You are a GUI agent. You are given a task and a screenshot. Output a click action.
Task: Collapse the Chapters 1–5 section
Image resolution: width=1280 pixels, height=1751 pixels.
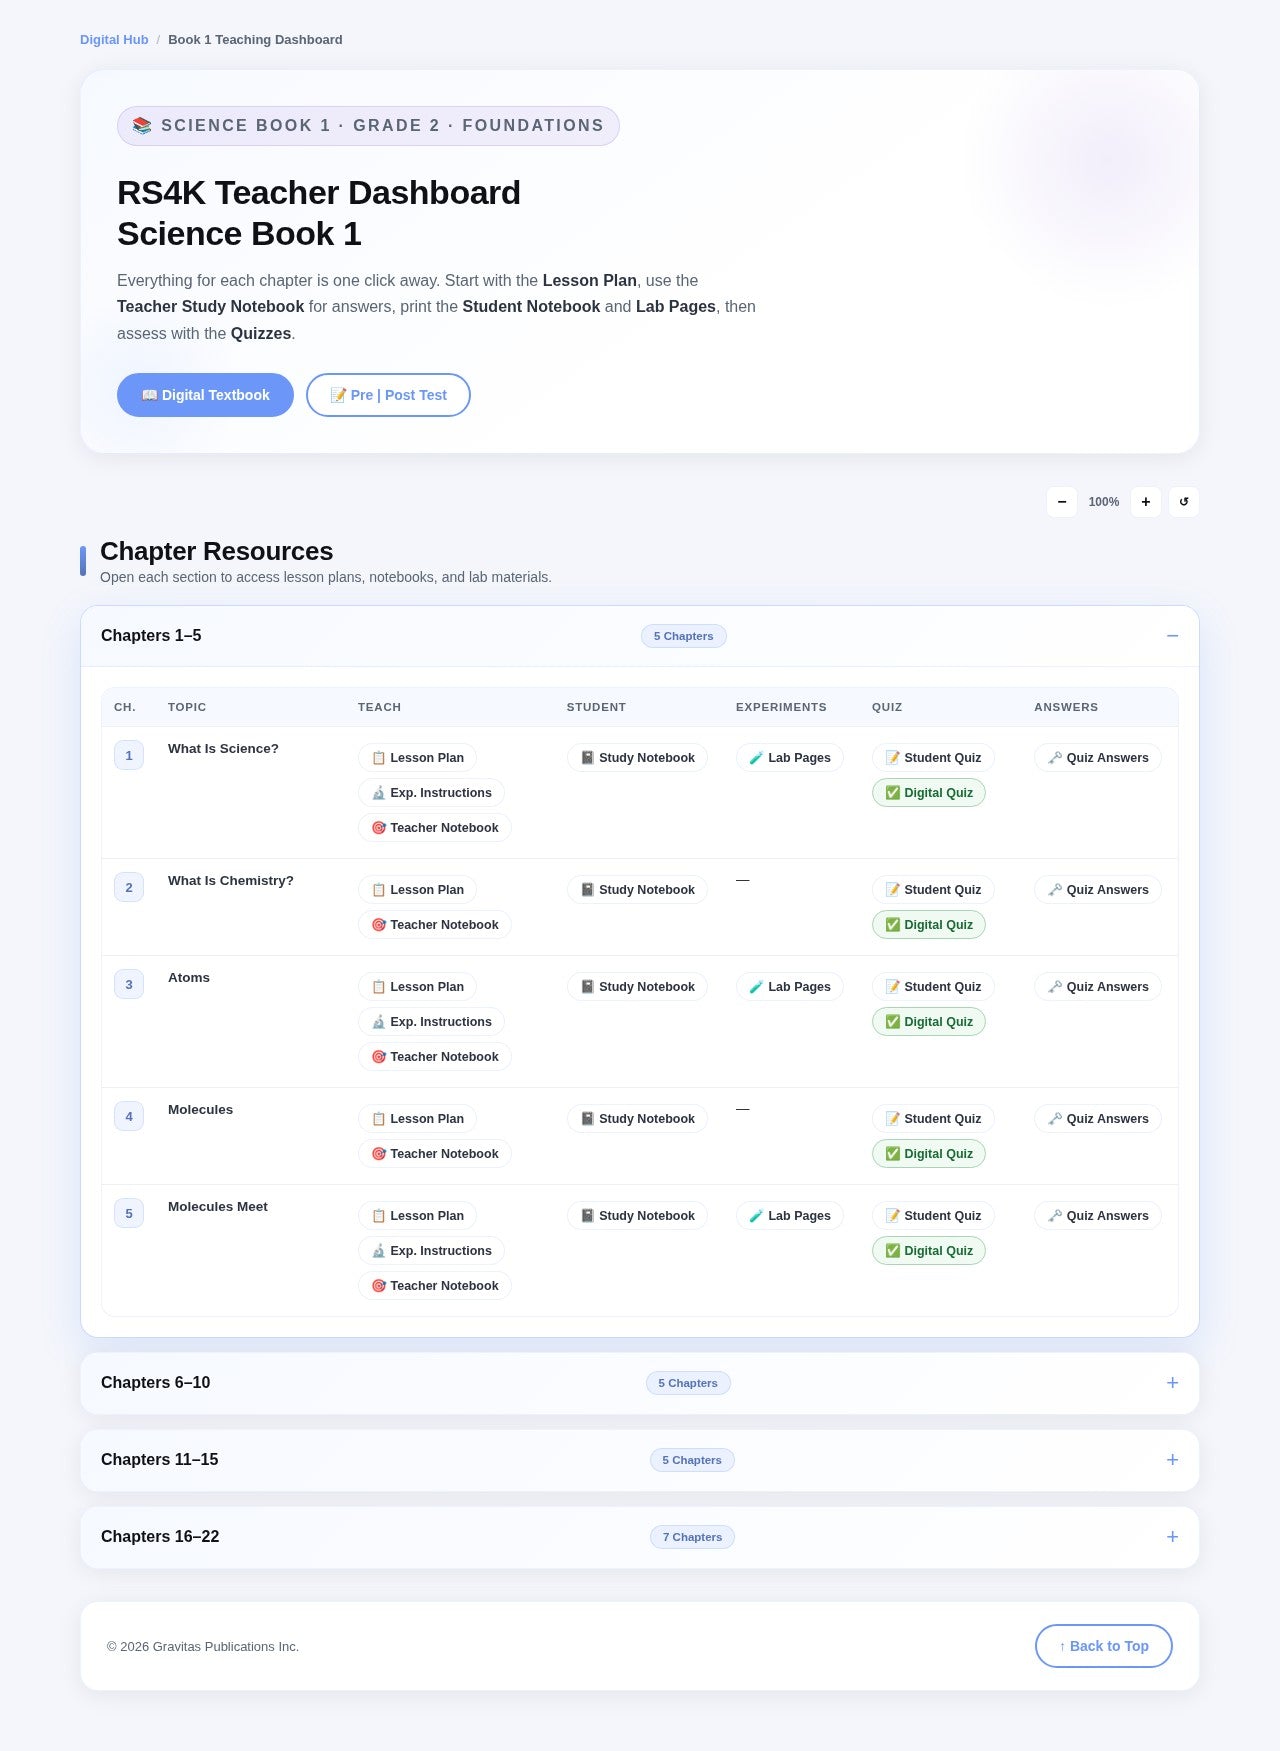(x=640, y=636)
